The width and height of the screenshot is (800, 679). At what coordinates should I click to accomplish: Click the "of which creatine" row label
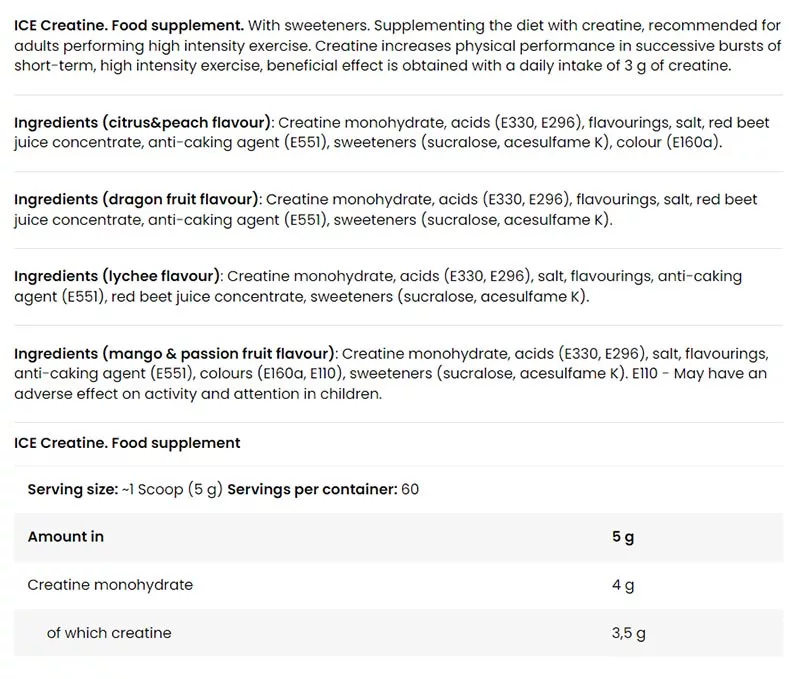pyautogui.click(x=109, y=633)
